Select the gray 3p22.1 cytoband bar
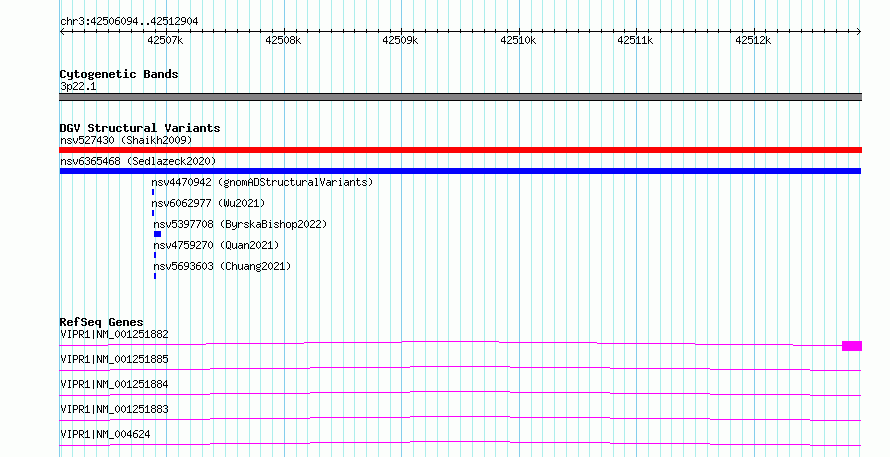This screenshot has height=457, width=890. click(460, 97)
